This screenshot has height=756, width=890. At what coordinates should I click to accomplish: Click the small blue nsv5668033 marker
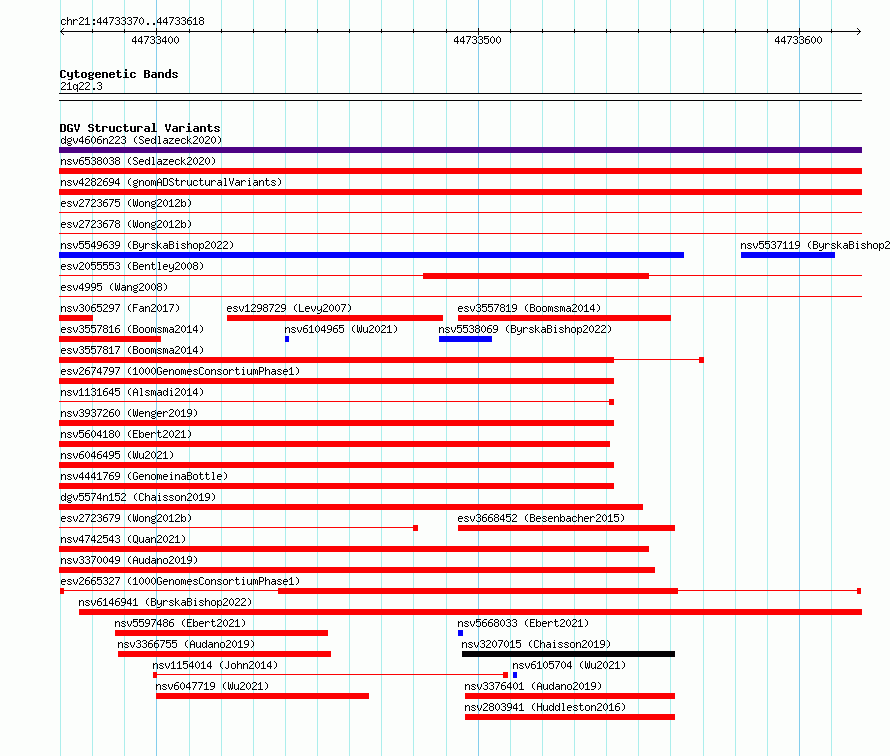point(460,633)
